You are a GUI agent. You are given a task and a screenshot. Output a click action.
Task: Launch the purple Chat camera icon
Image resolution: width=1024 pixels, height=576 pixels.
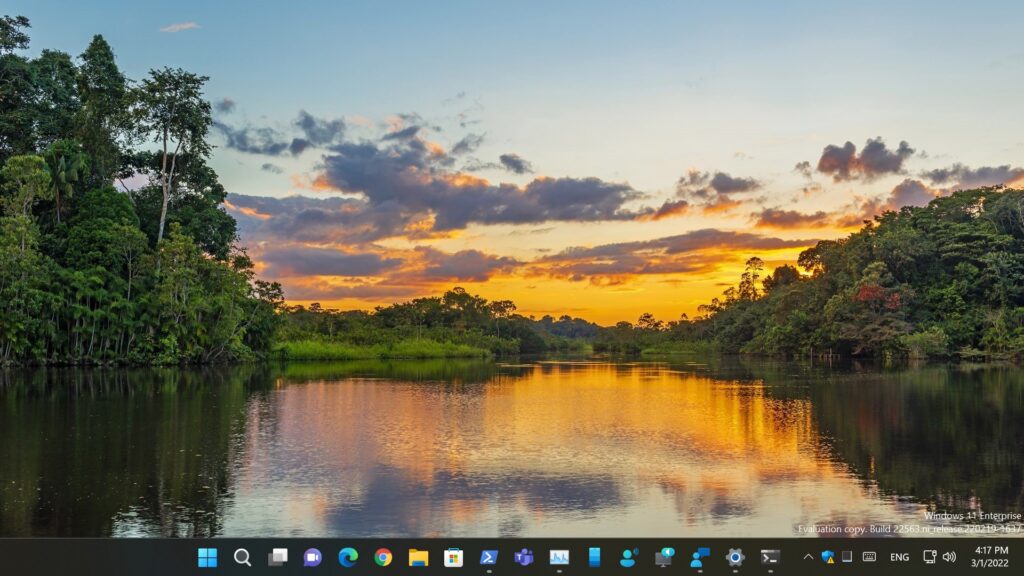point(312,557)
